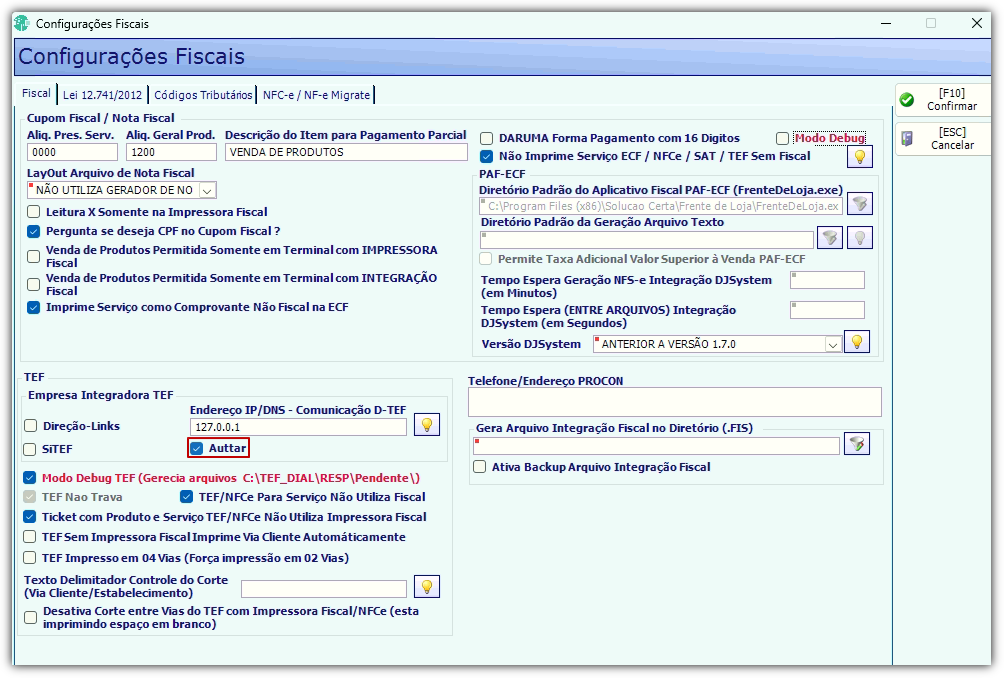
Task: Disable the Auttar TEF checkbox
Action: point(197,448)
